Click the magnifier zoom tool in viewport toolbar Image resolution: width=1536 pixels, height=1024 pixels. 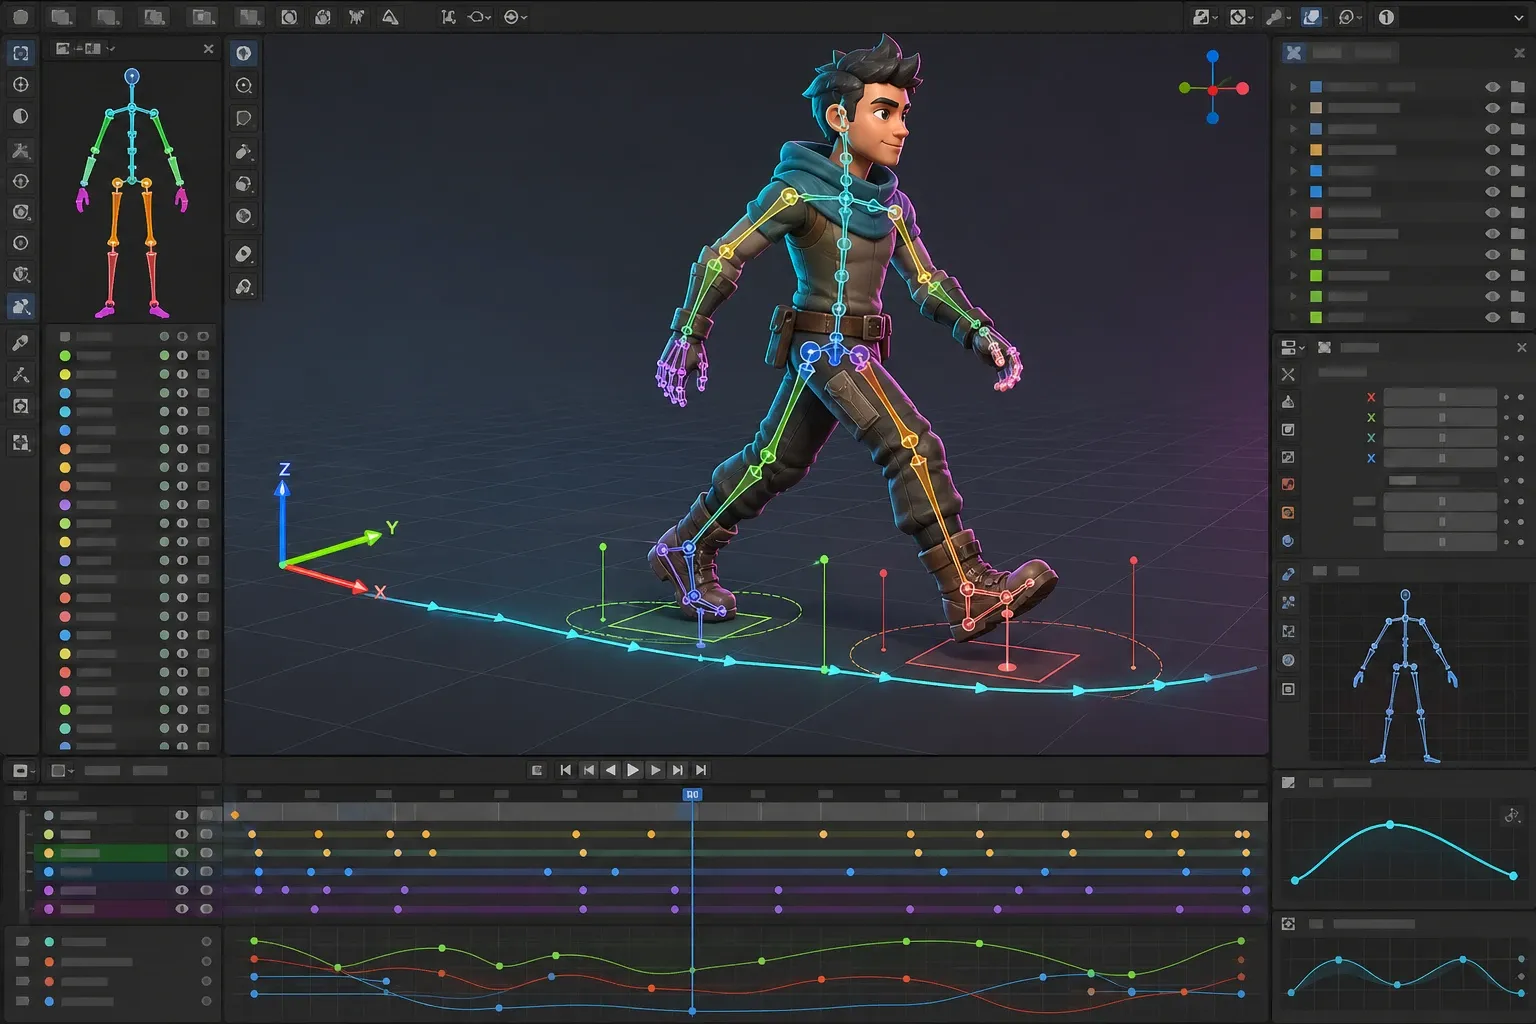(243, 86)
